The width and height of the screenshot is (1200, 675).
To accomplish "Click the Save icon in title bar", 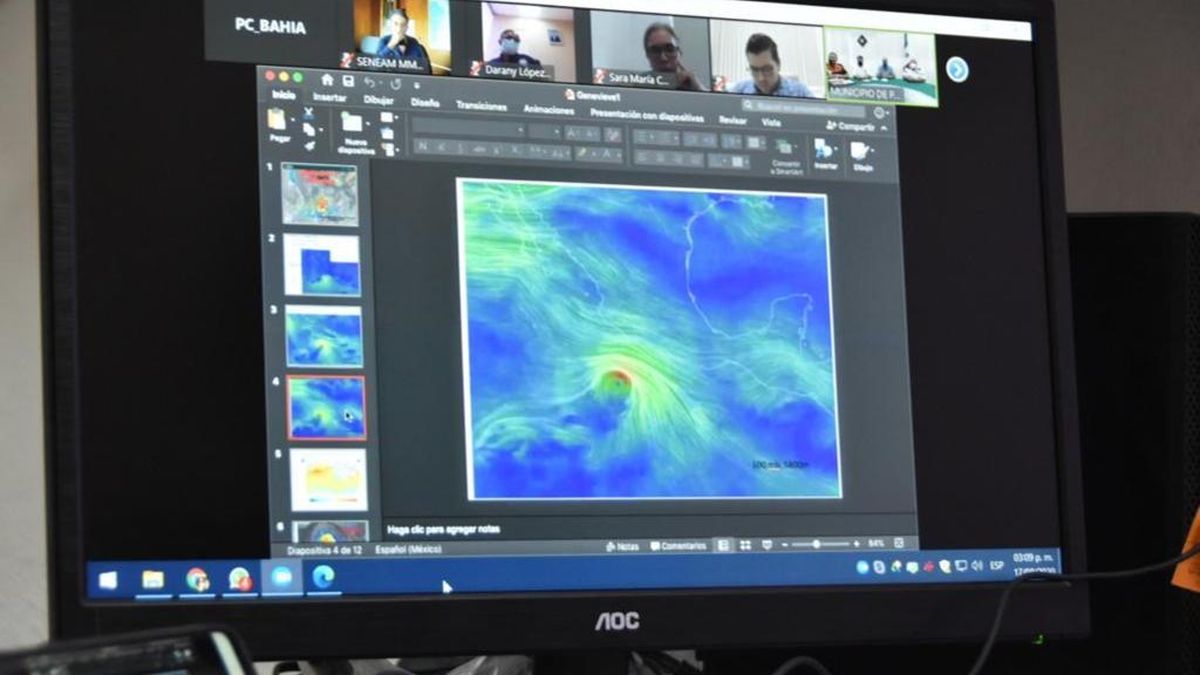I will [347, 81].
